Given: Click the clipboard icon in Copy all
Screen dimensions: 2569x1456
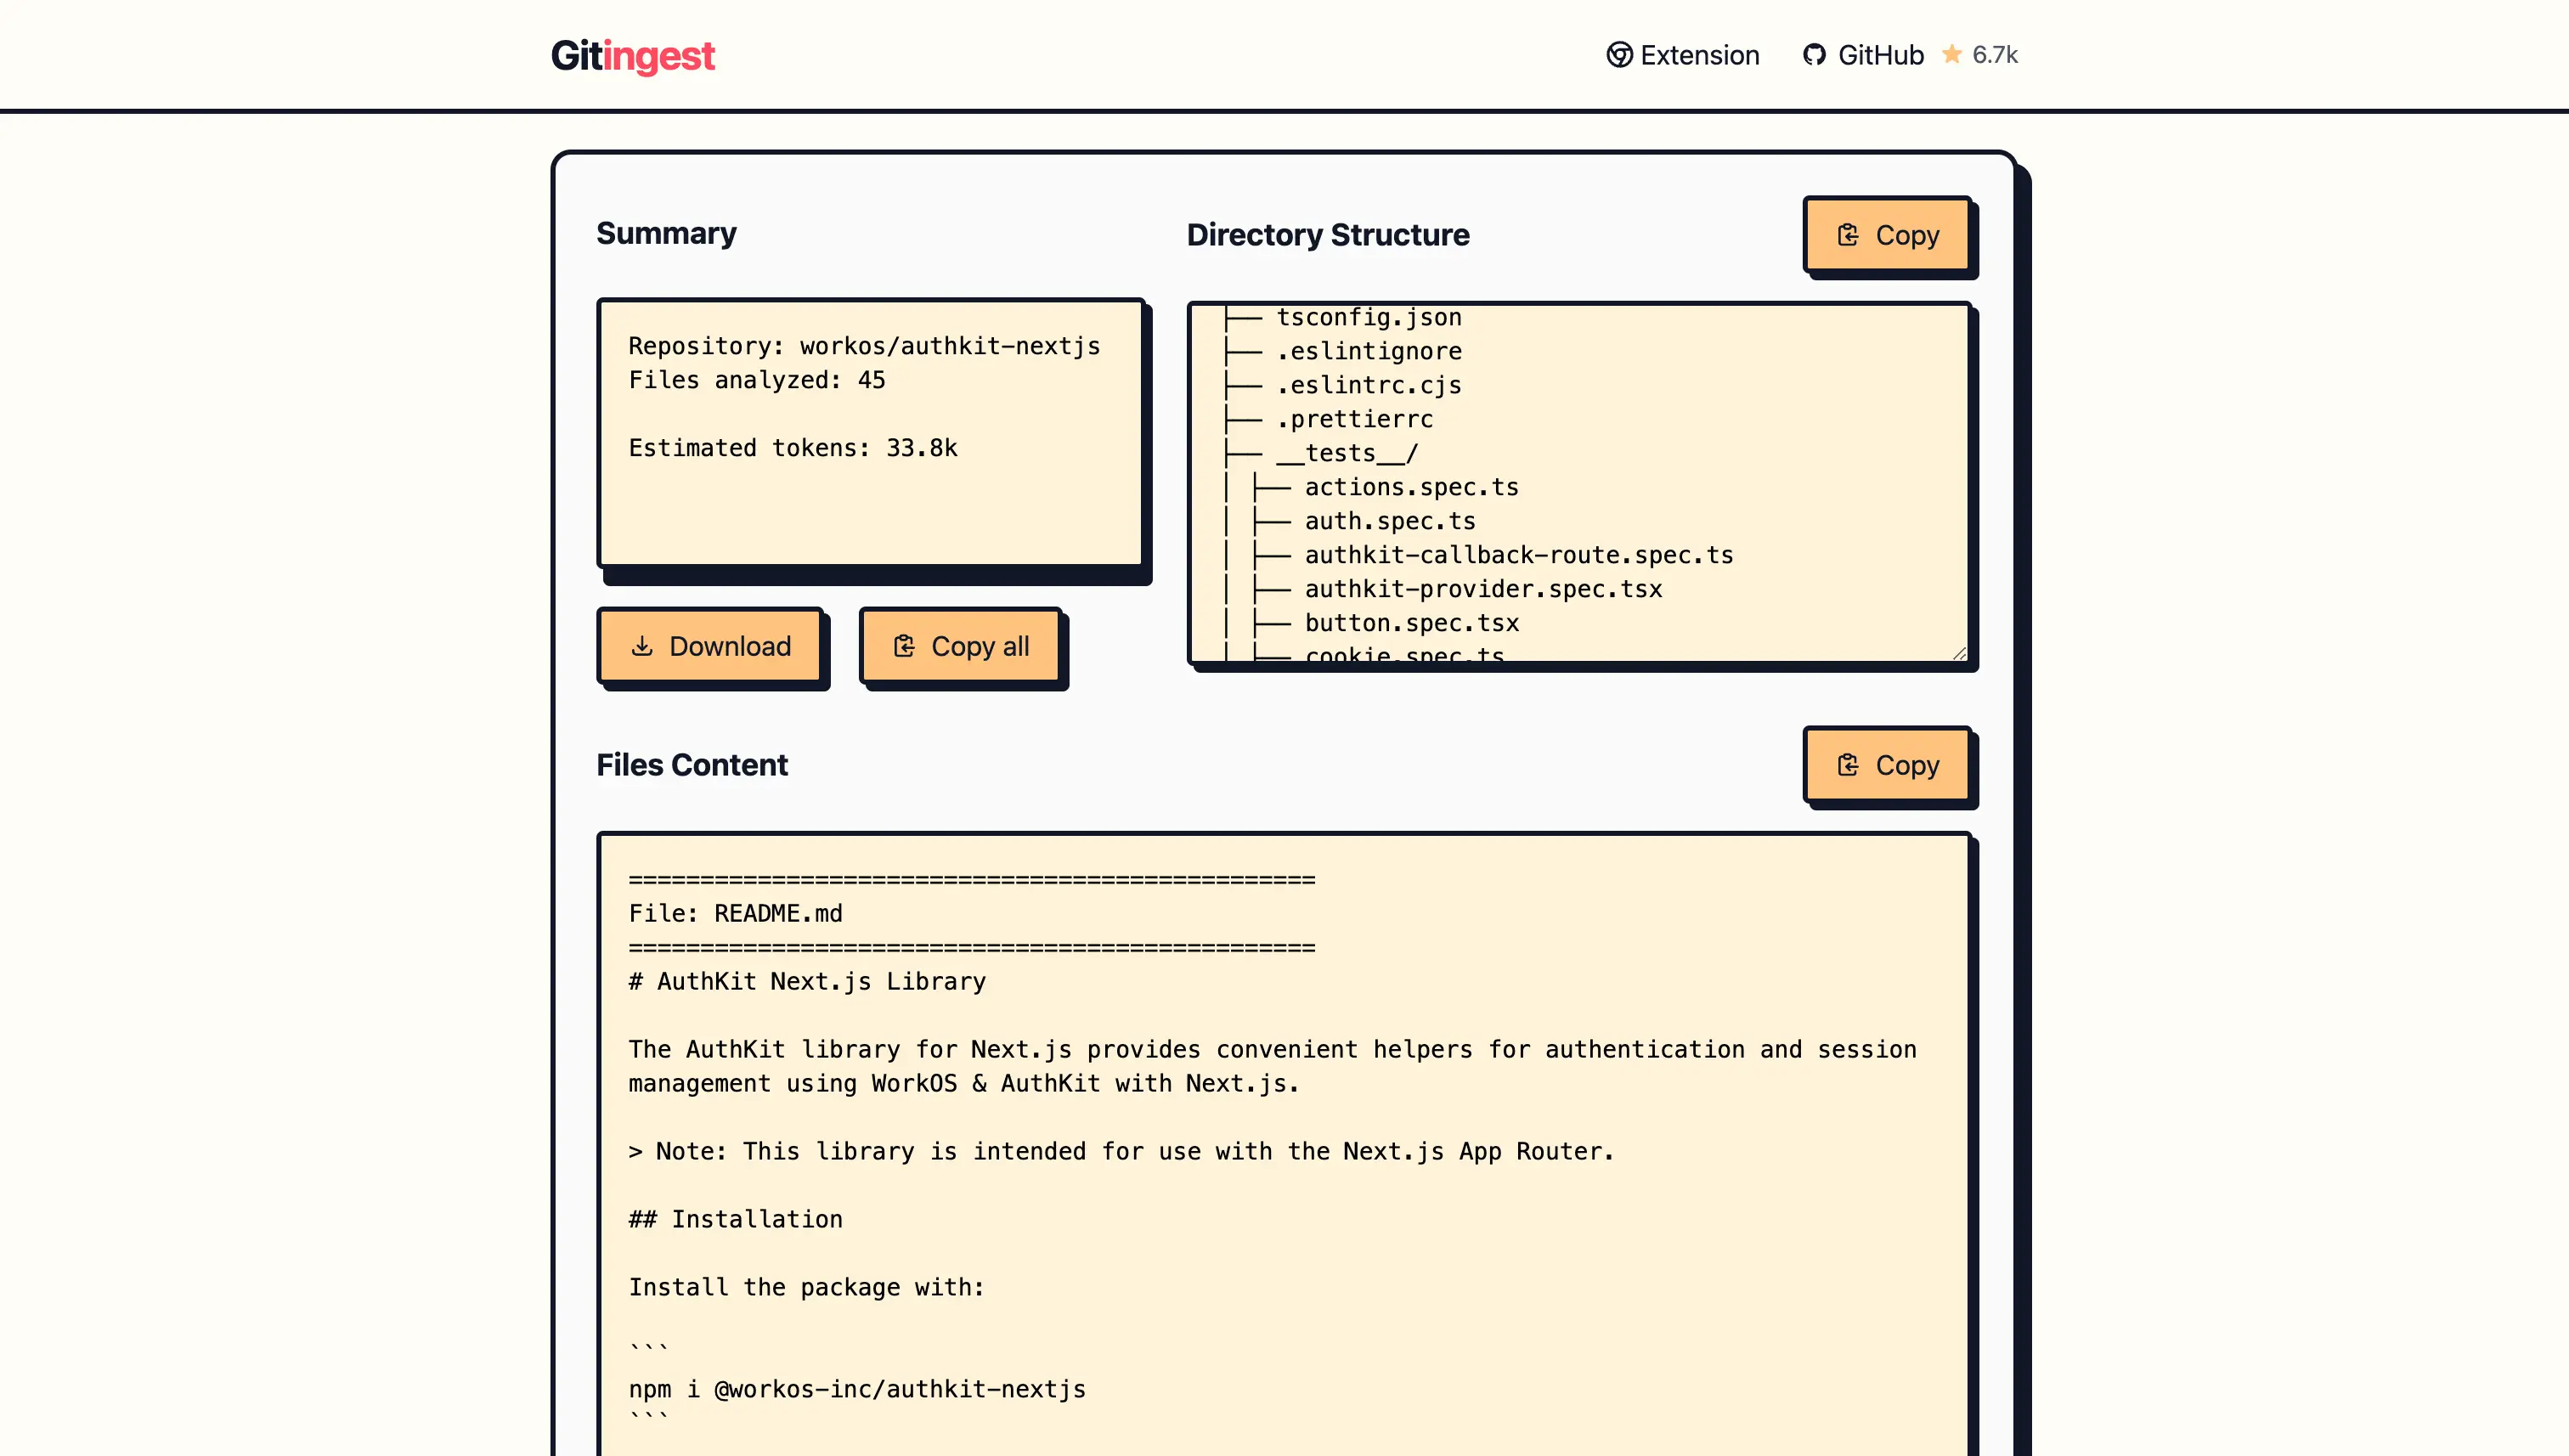Looking at the screenshot, I should tap(904, 646).
